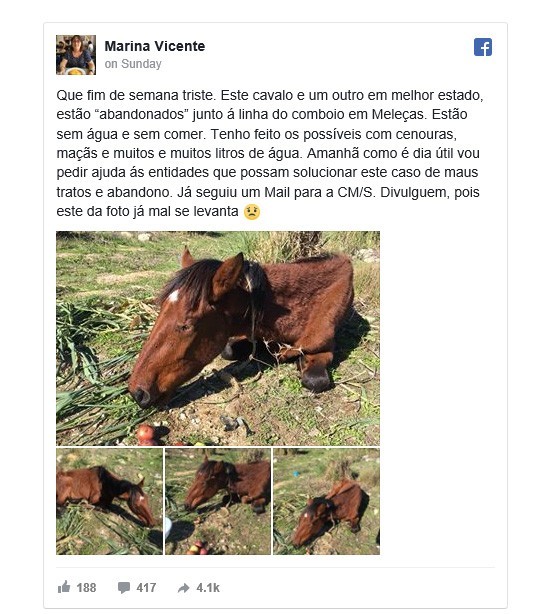Image resolution: width=556 pixels, height=614 pixels.
Task: Click the post text beginning 'Que fim de semana'
Action: pyautogui.click(x=270, y=153)
